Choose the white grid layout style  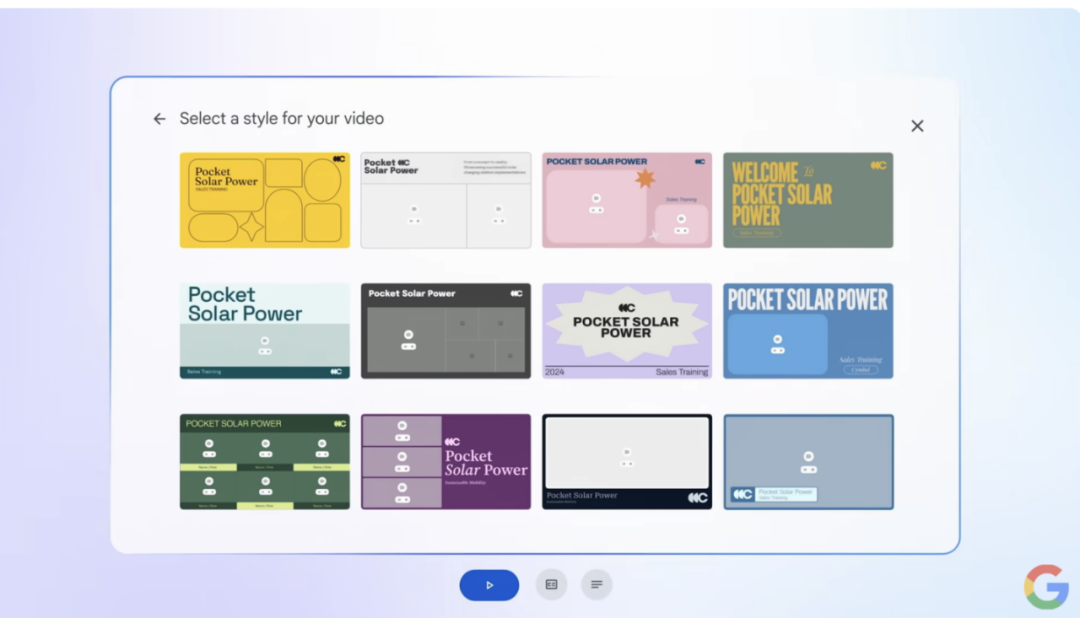click(x=446, y=200)
